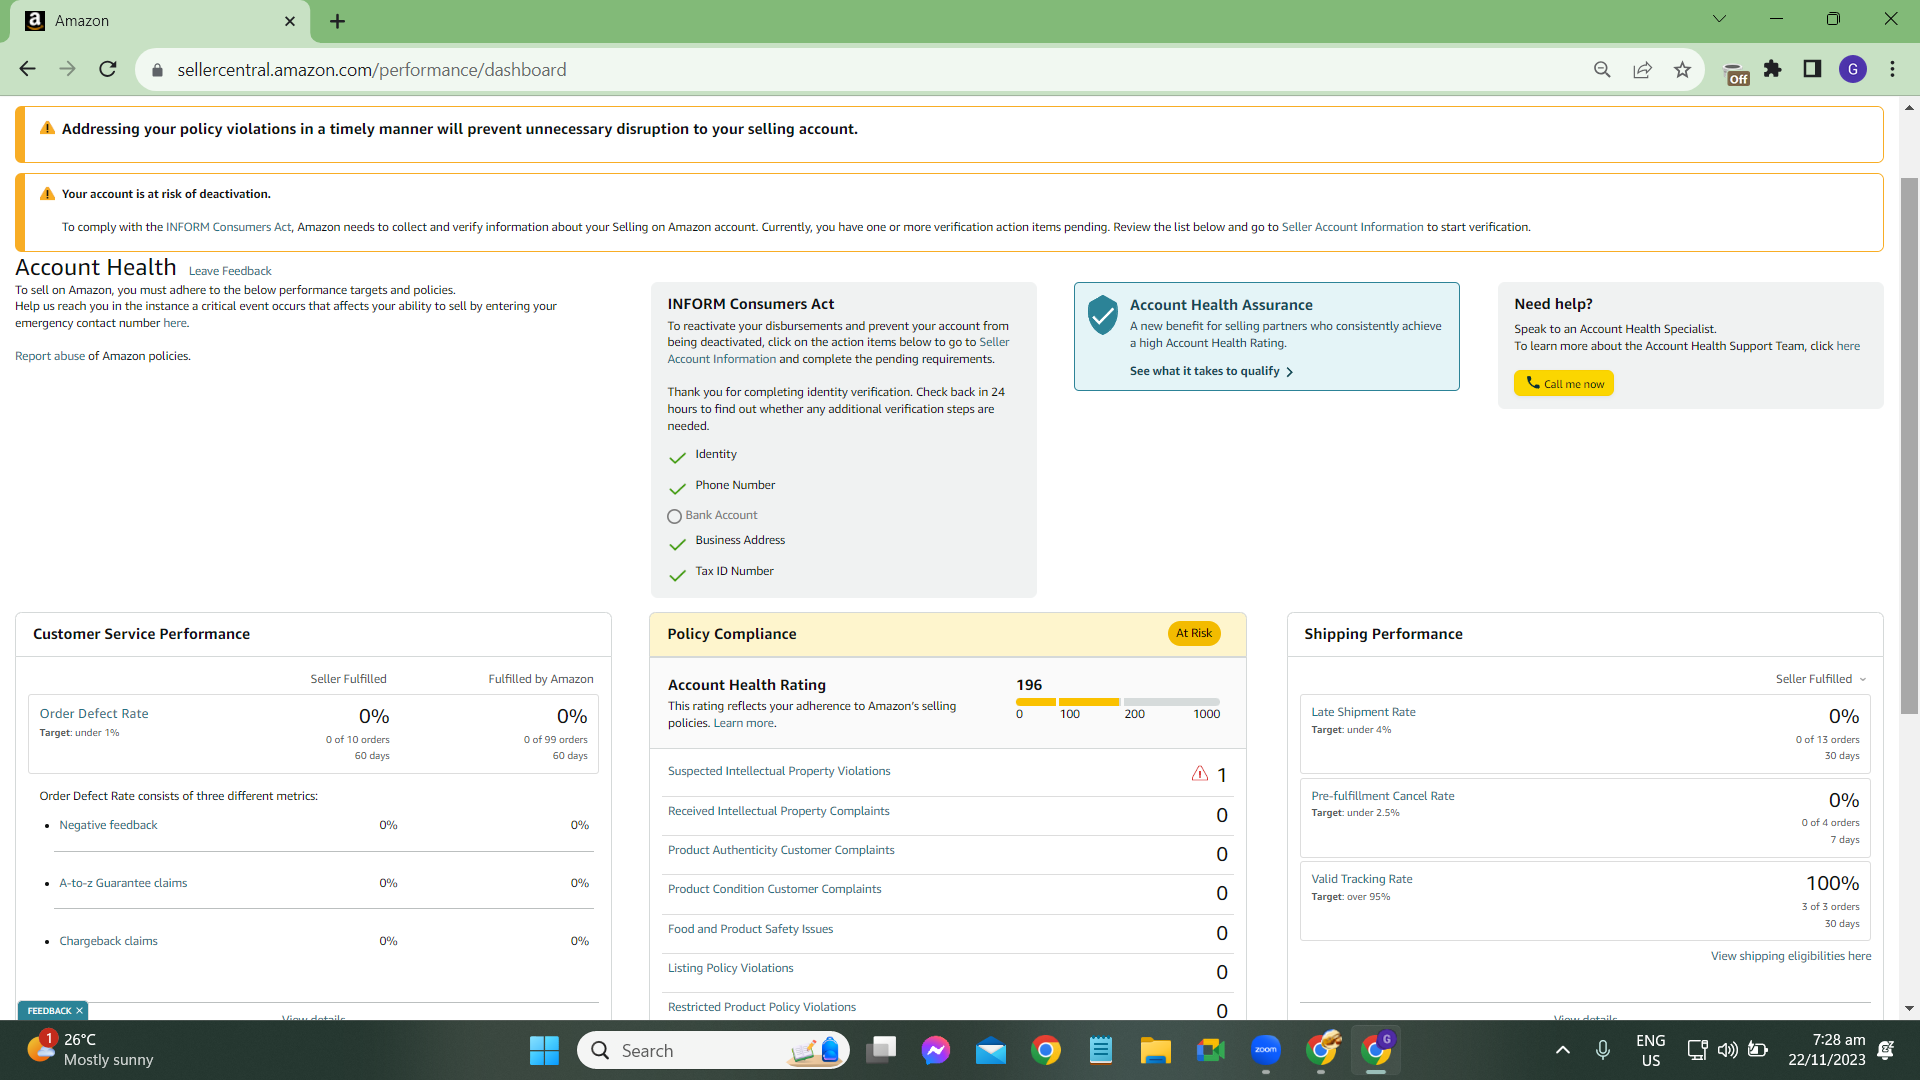Open the Order Defect Rate metric
Image resolution: width=1920 pixels, height=1080 pixels.
tap(94, 714)
